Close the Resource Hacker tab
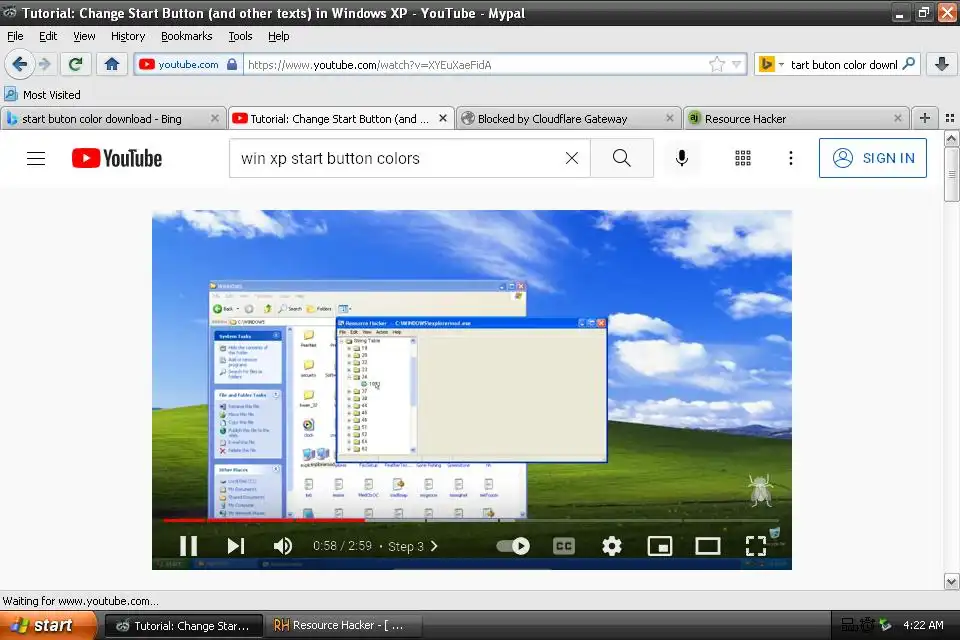The width and height of the screenshot is (960, 640). [x=898, y=118]
